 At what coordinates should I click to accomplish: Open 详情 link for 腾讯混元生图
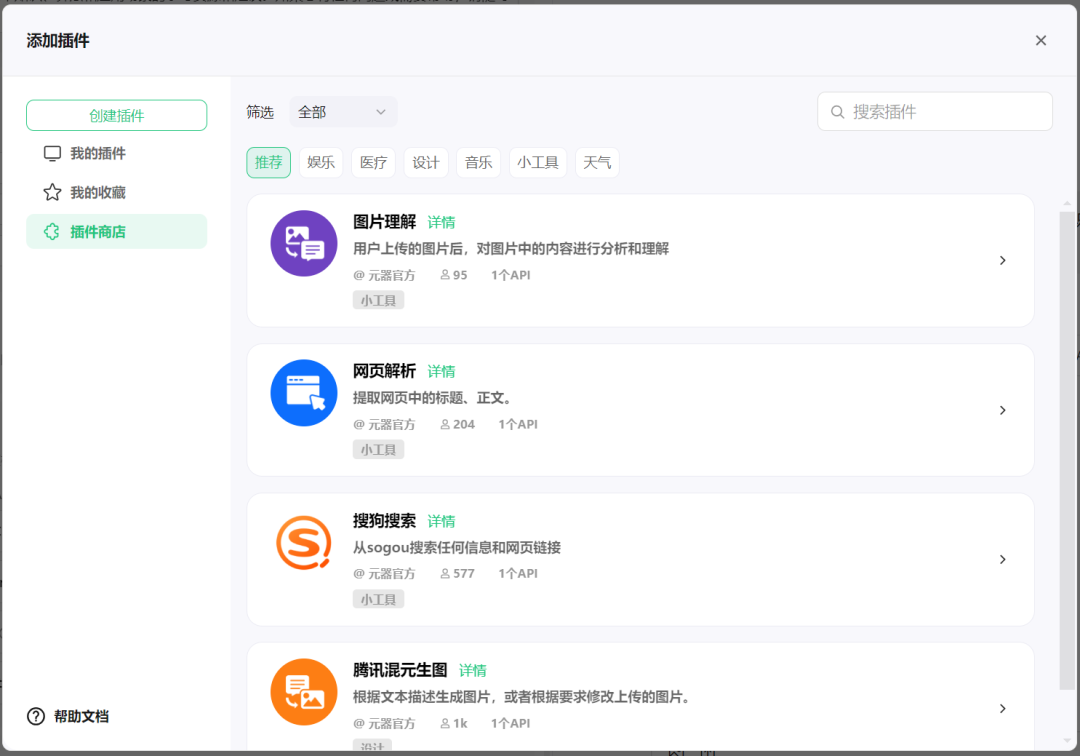(x=473, y=670)
